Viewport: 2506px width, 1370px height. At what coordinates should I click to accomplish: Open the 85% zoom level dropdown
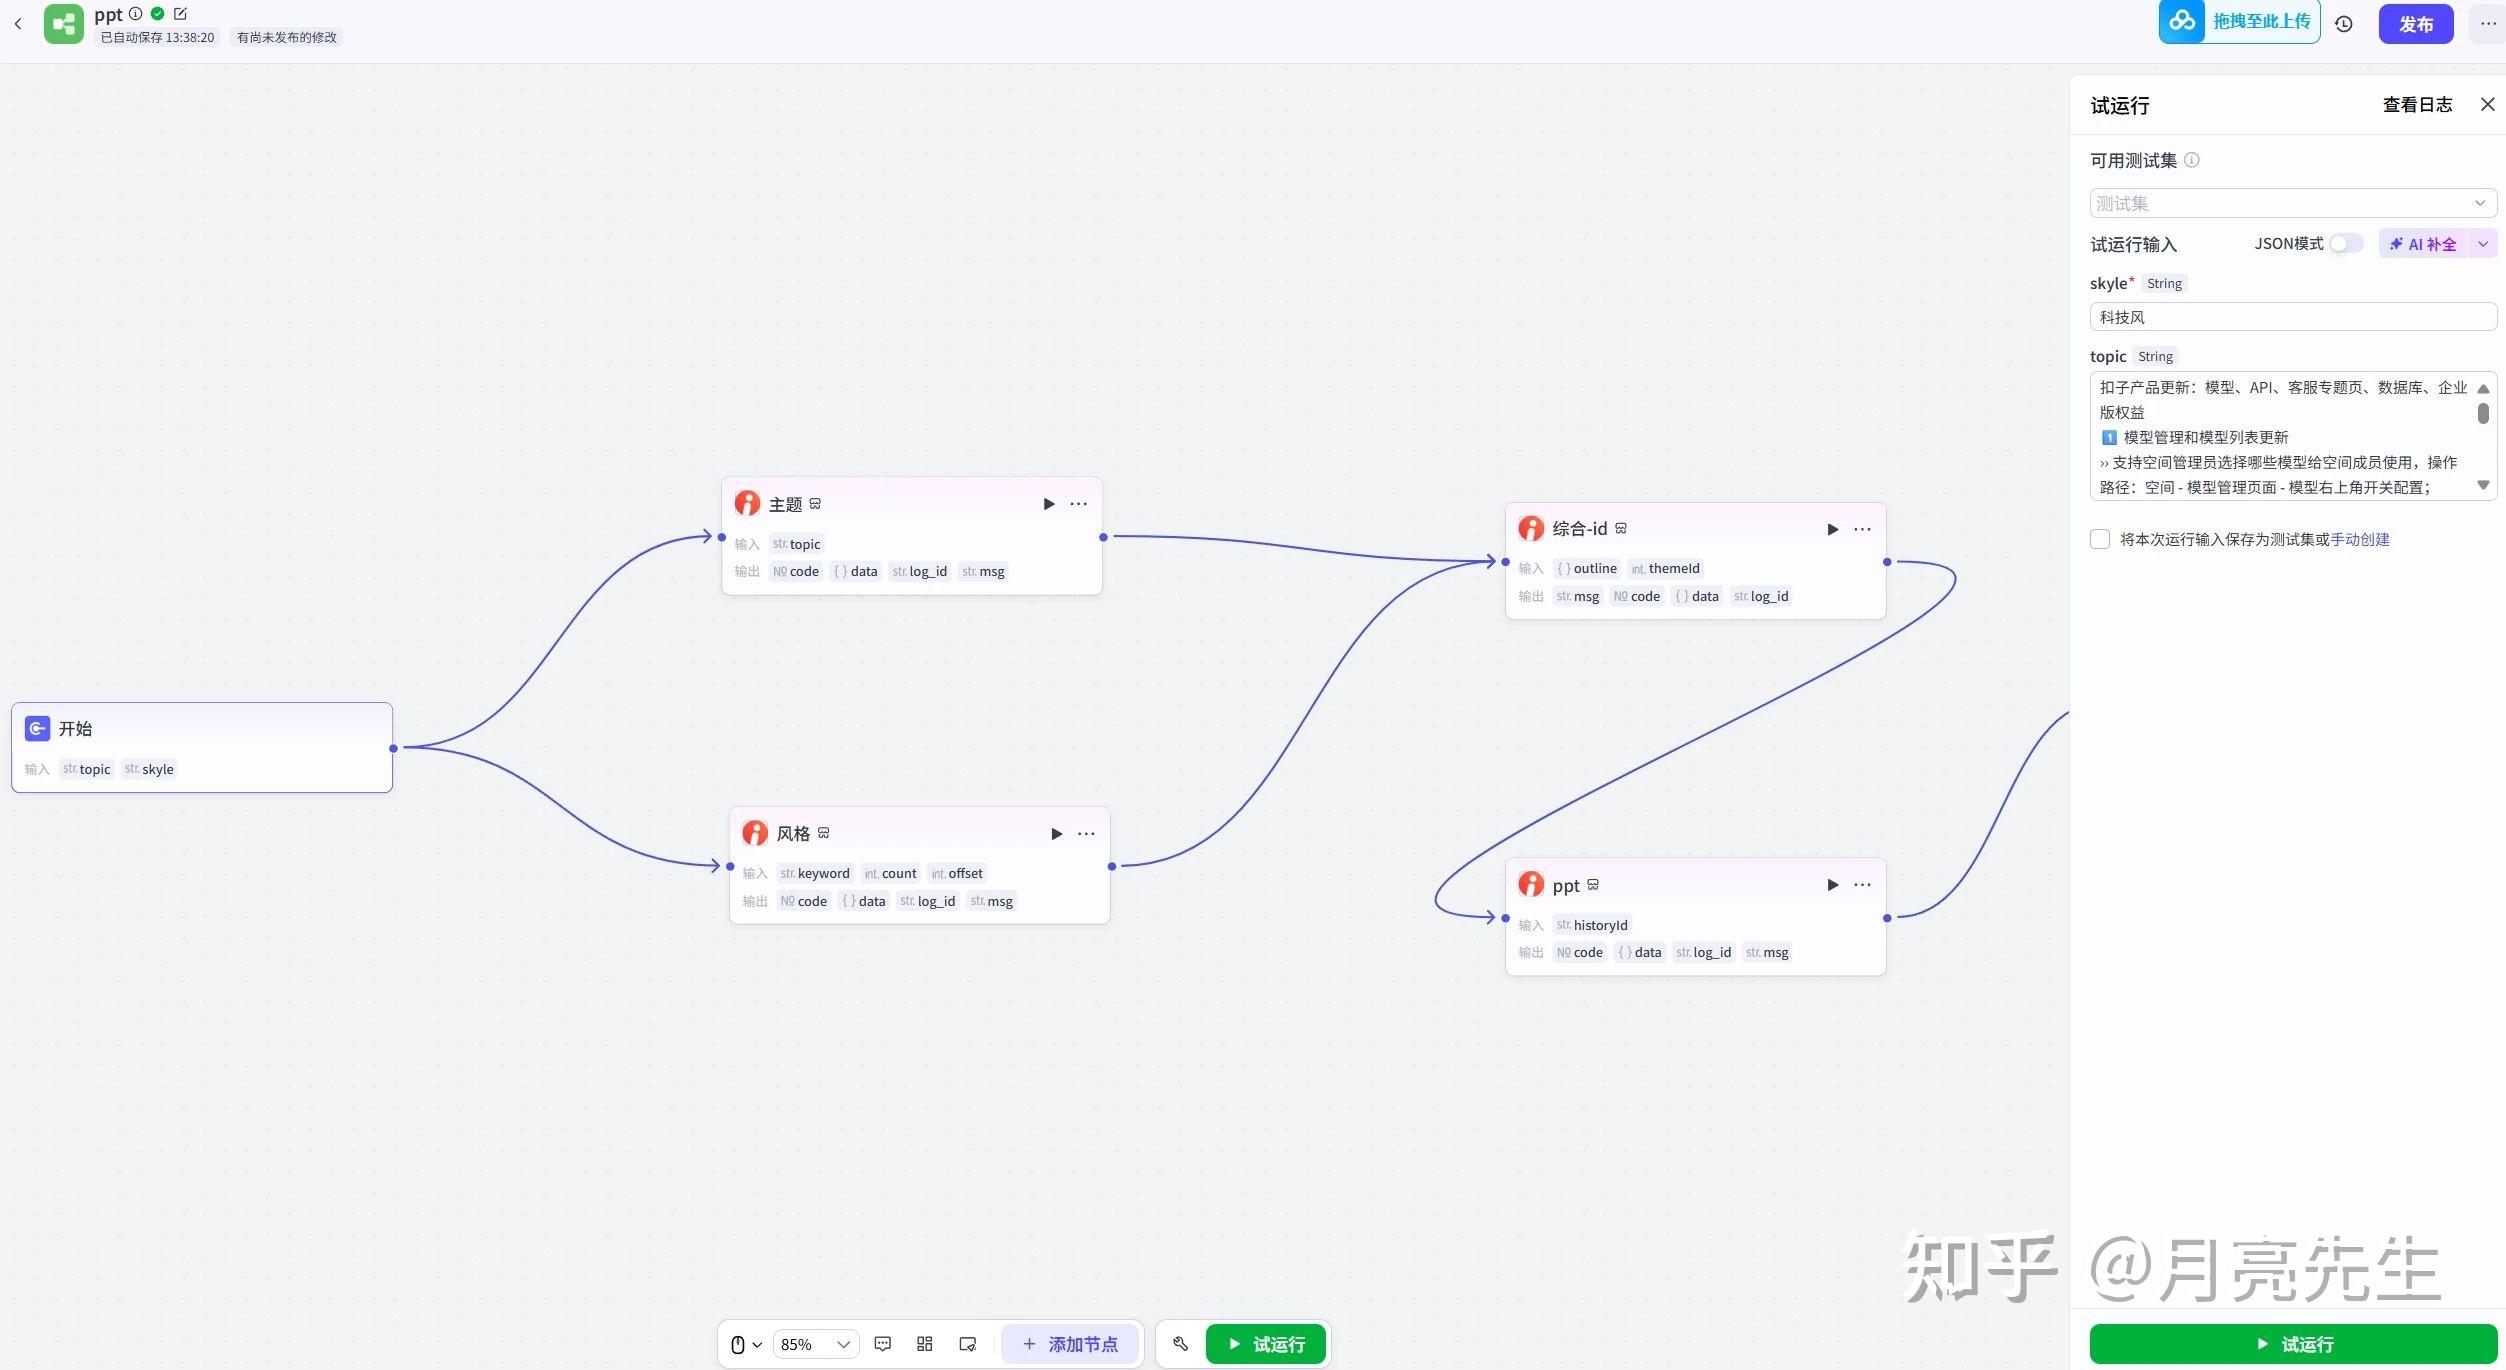pyautogui.click(x=815, y=1344)
